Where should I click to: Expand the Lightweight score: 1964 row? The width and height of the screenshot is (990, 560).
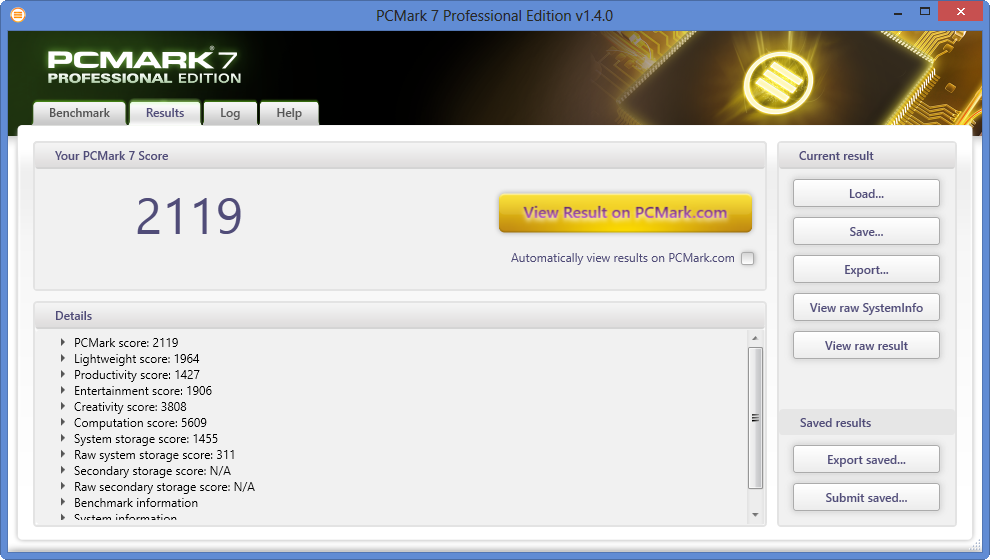coord(63,358)
